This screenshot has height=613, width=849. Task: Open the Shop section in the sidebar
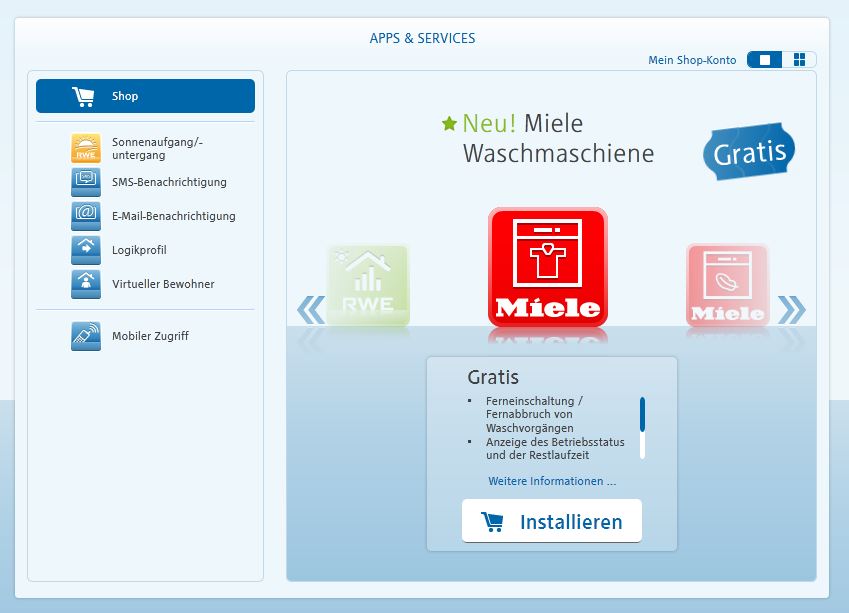coord(145,96)
